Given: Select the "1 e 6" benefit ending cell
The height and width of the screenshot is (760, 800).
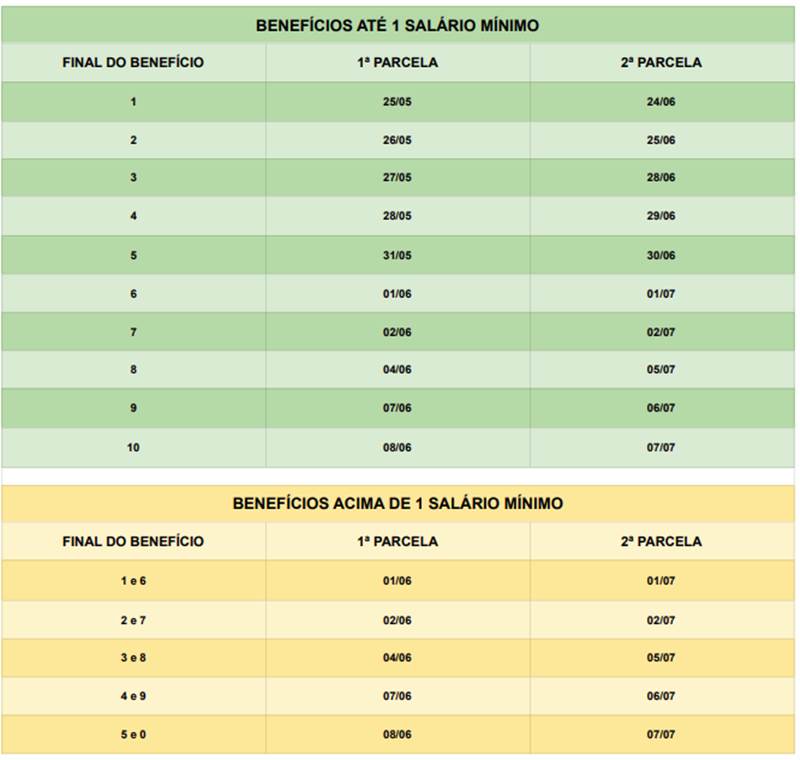Looking at the screenshot, I should [x=133, y=581].
